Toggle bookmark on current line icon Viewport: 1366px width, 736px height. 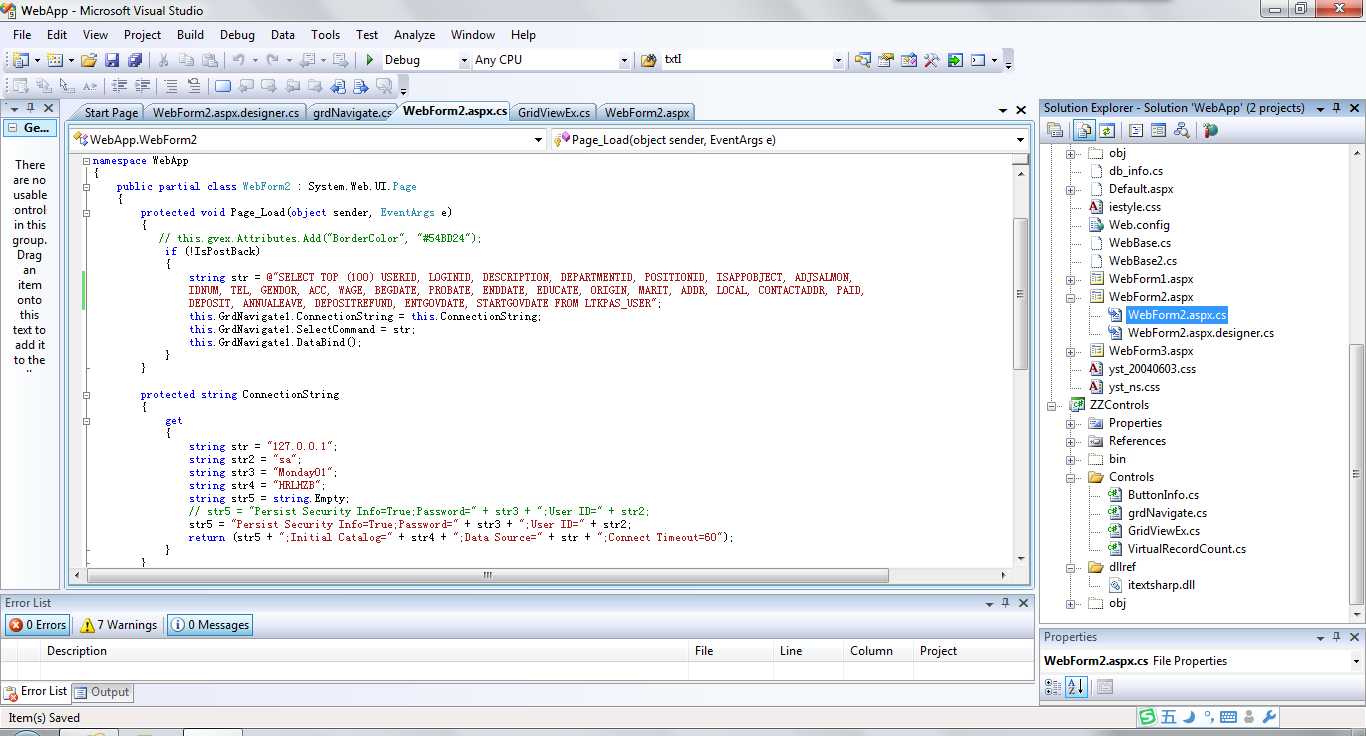click(222, 86)
